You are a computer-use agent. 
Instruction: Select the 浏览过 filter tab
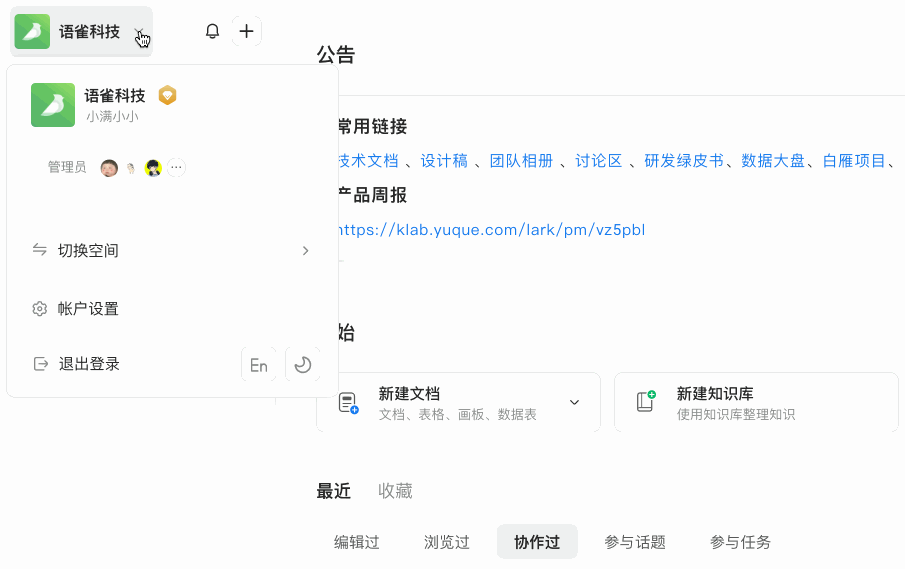coord(447,542)
